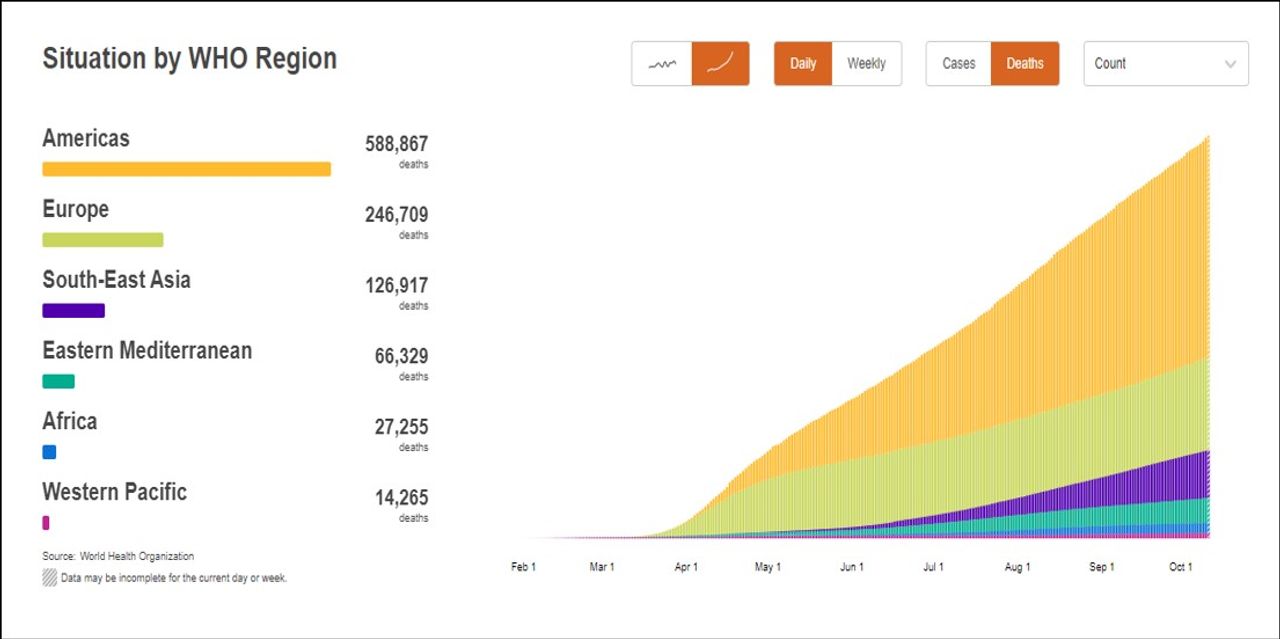Screen dimensions: 1280x639
Task: Click the pink Western Pacific swatch
Action: pyautogui.click(x=46, y=523)
